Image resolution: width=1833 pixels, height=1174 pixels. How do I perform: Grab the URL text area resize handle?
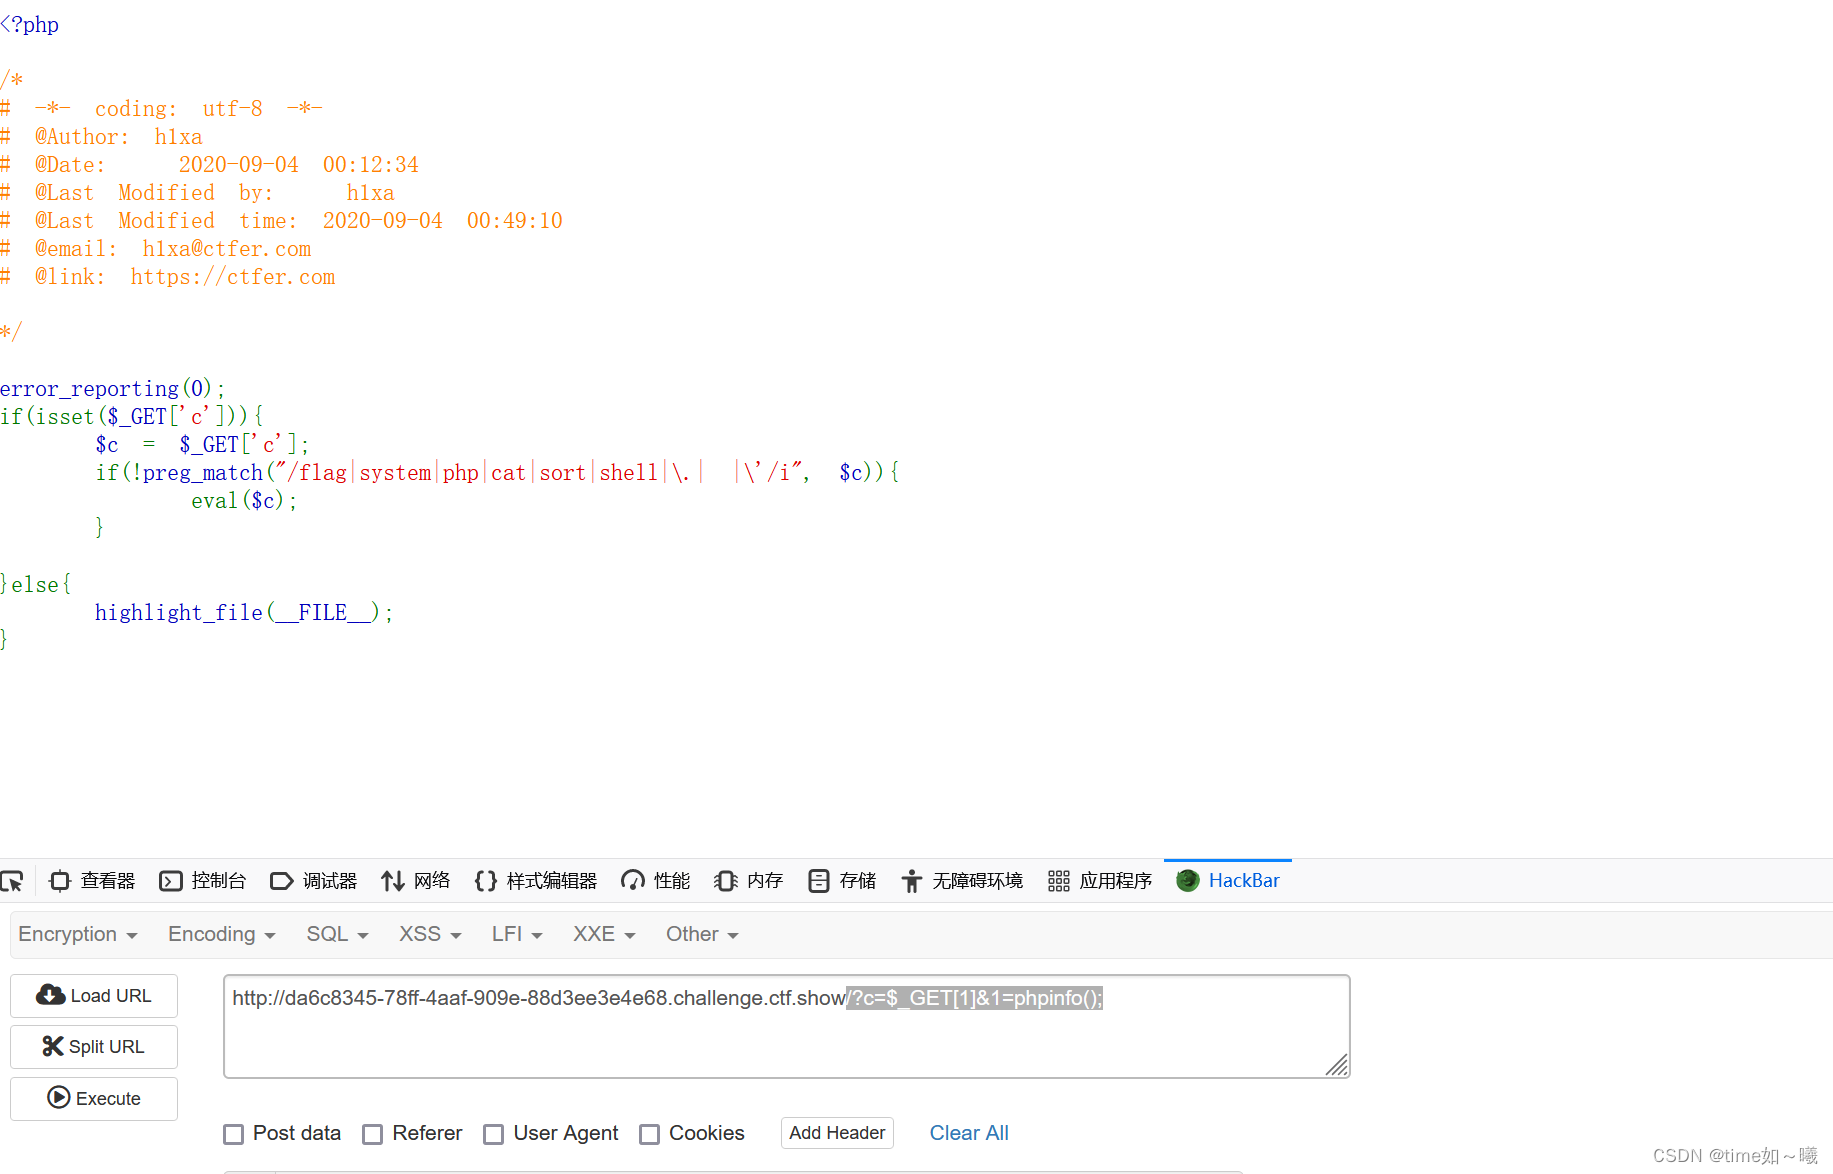point(1337,1065)
